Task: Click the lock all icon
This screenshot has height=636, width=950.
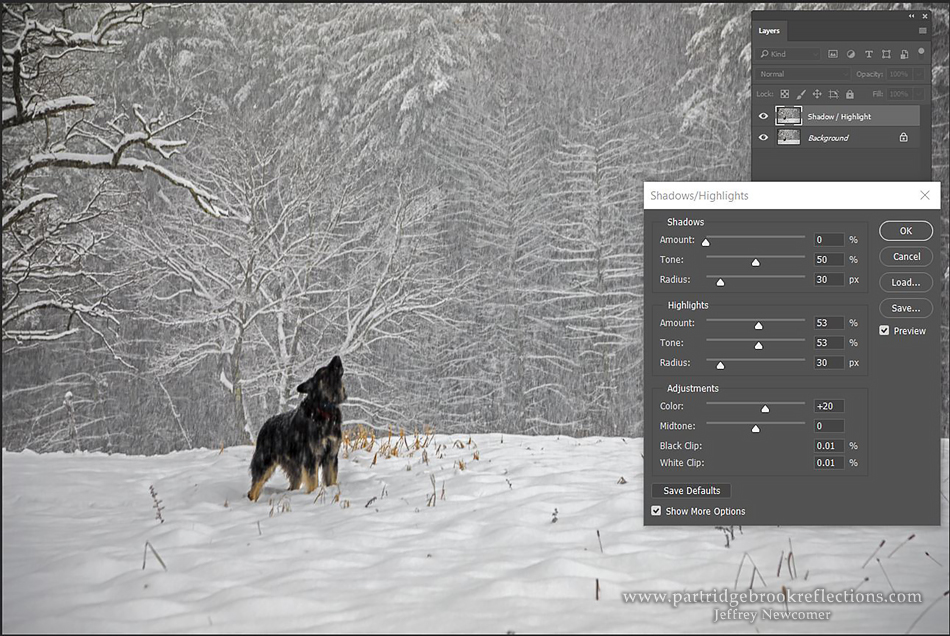Action: pyautogui.click(x=849, y=94)
